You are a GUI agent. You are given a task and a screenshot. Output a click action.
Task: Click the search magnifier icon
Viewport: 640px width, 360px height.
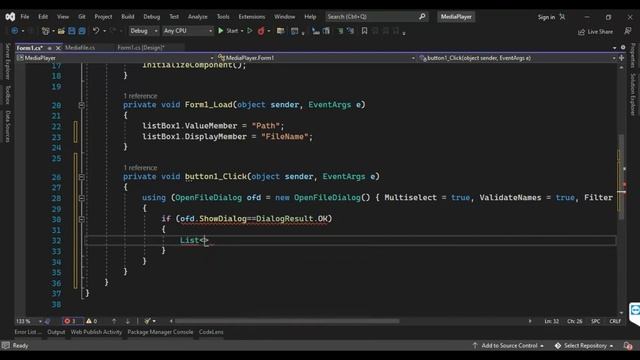422,17
